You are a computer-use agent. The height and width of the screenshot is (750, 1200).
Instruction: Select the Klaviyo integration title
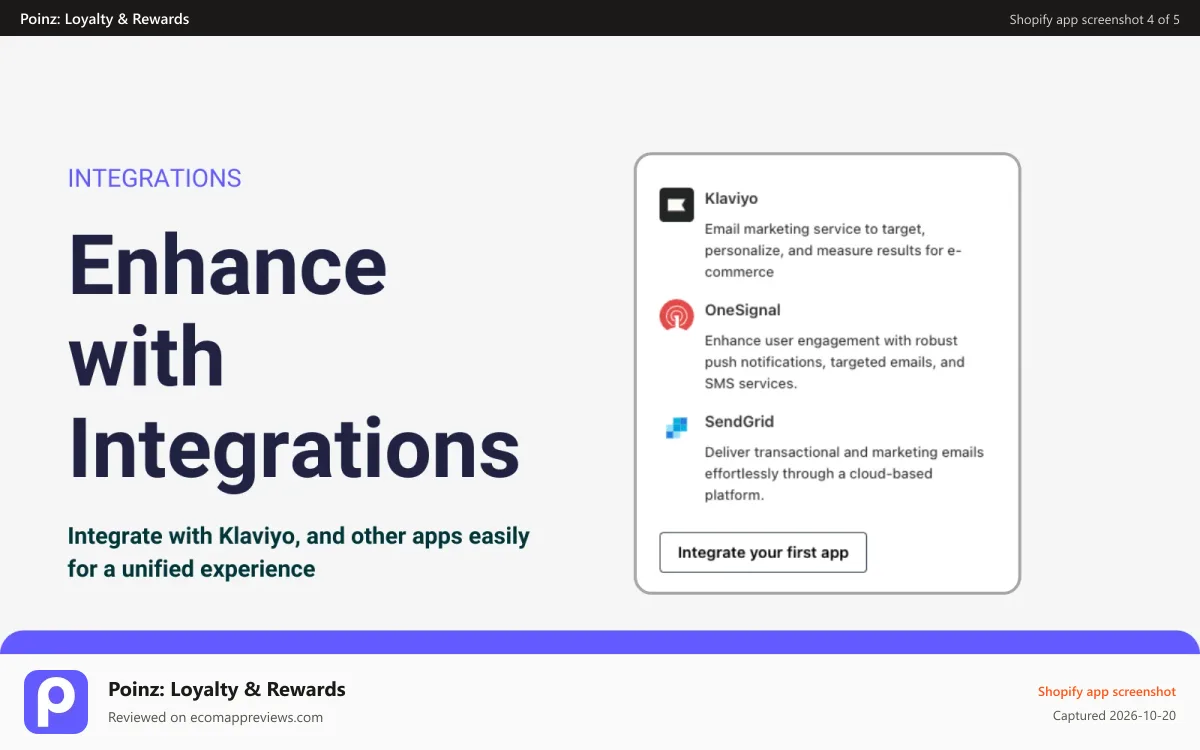[x=731, y=199]
